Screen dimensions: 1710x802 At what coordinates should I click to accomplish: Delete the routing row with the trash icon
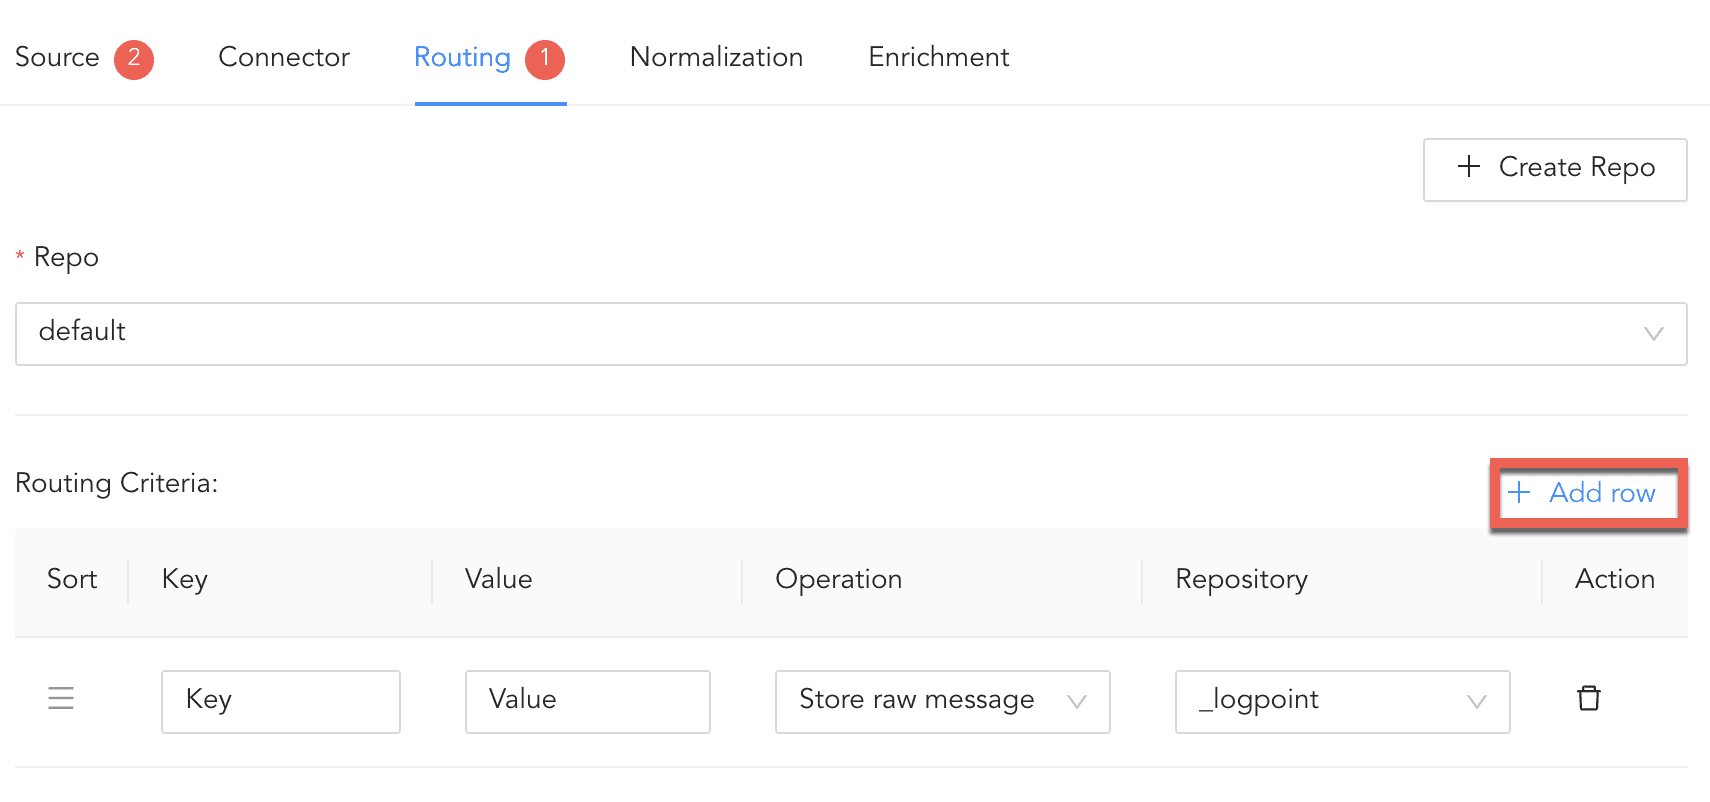click(x=1588, y=698)
